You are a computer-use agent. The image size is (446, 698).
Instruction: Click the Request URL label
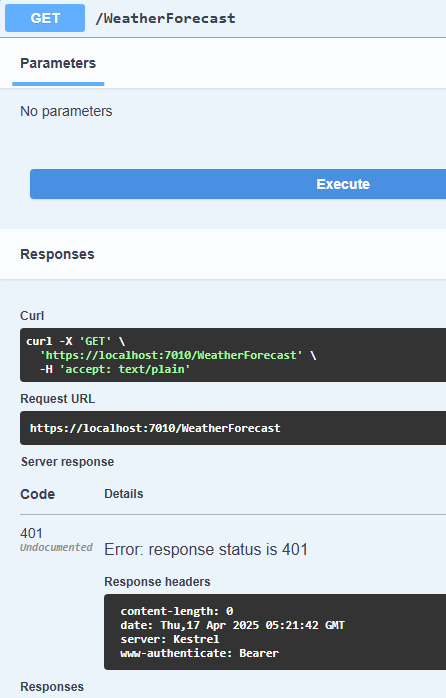click(x=57, y=399)
